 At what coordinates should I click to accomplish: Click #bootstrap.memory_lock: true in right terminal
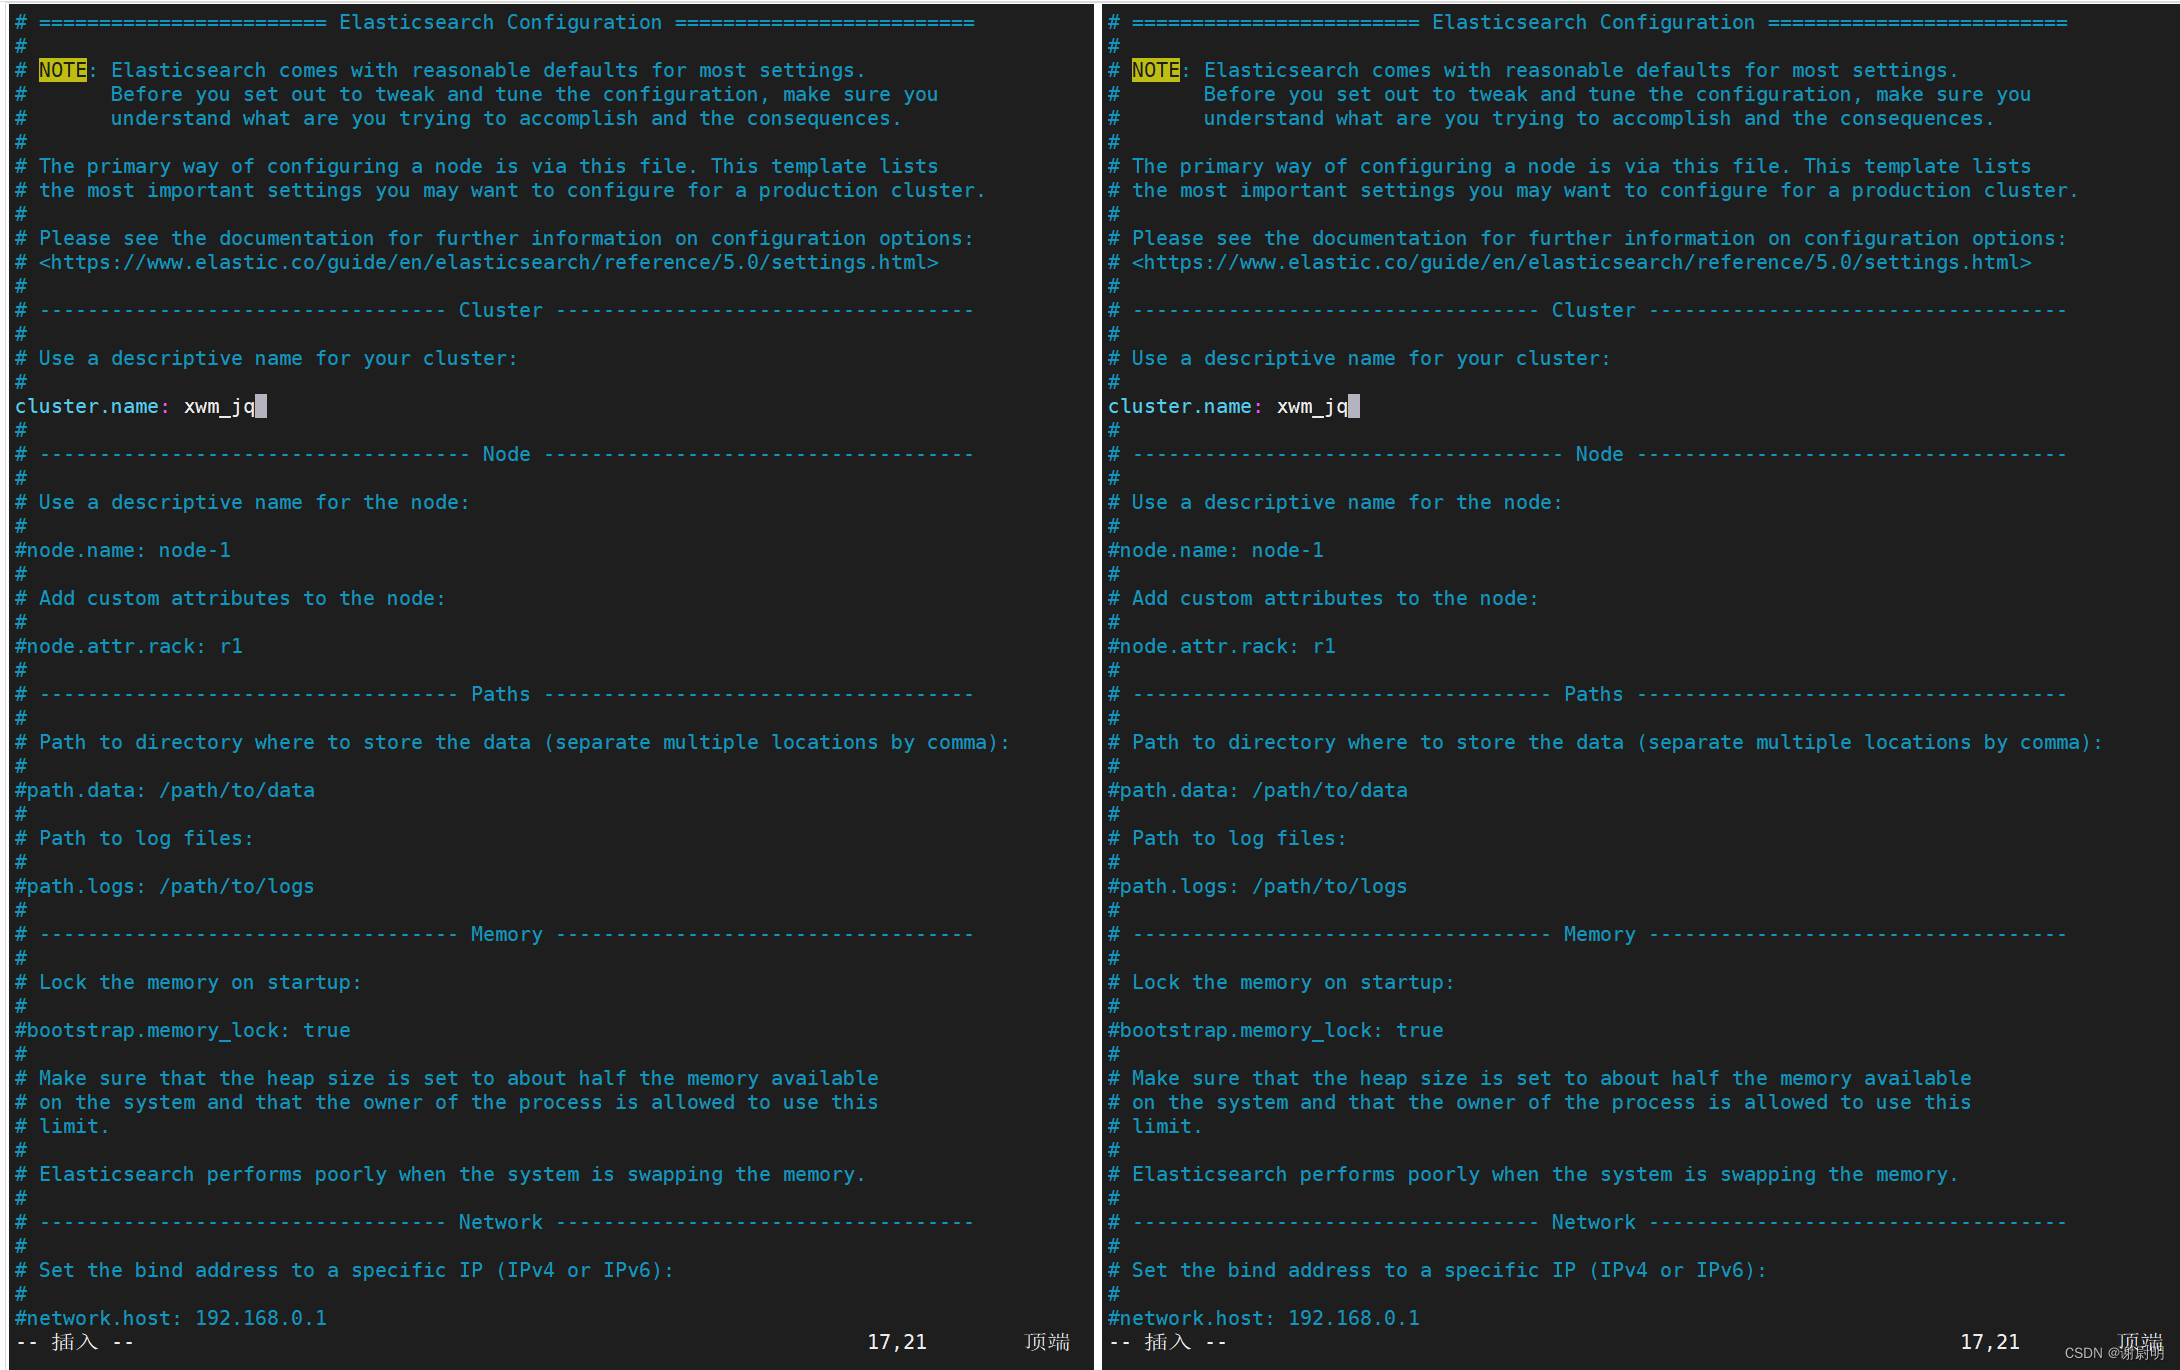click(x=1276, y=1030)
